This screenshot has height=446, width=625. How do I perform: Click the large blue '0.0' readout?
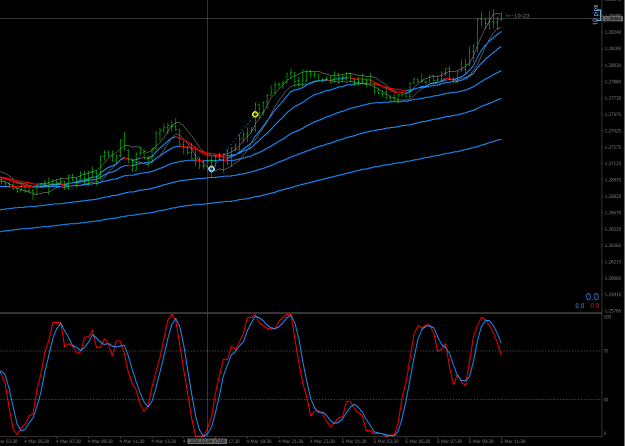(592, 297)
